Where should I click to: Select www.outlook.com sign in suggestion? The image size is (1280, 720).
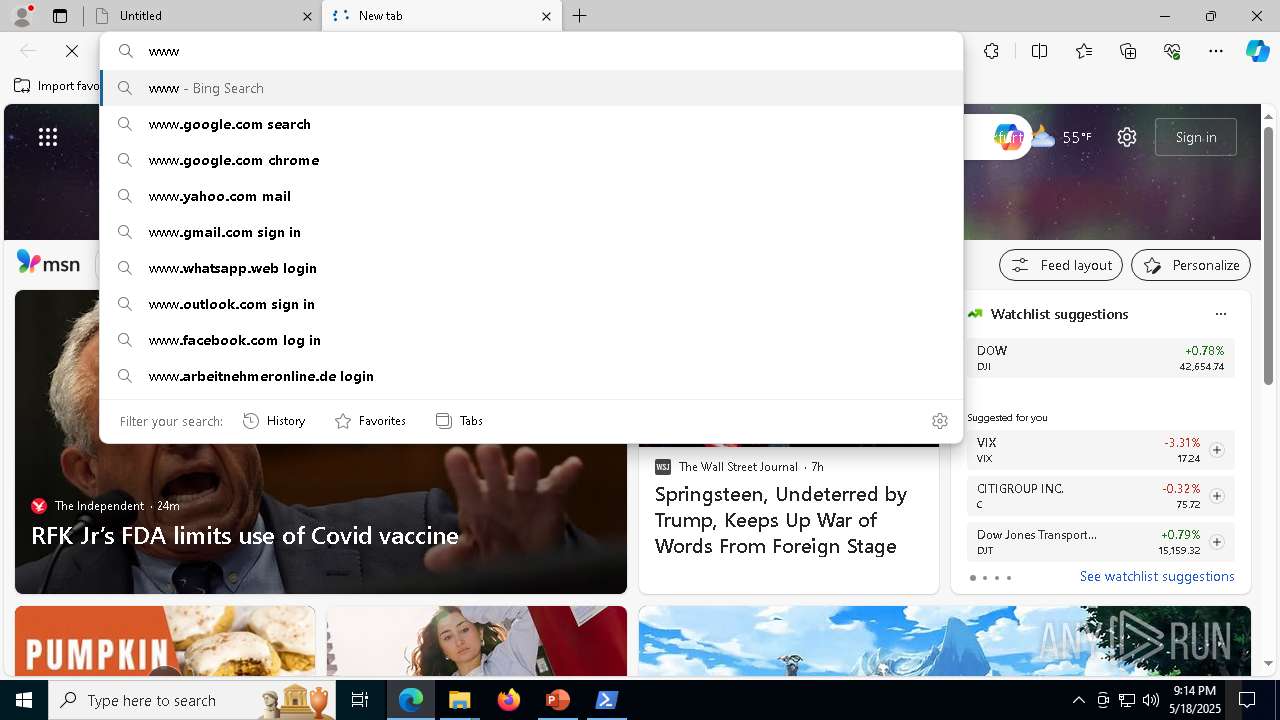coord(531,304)
